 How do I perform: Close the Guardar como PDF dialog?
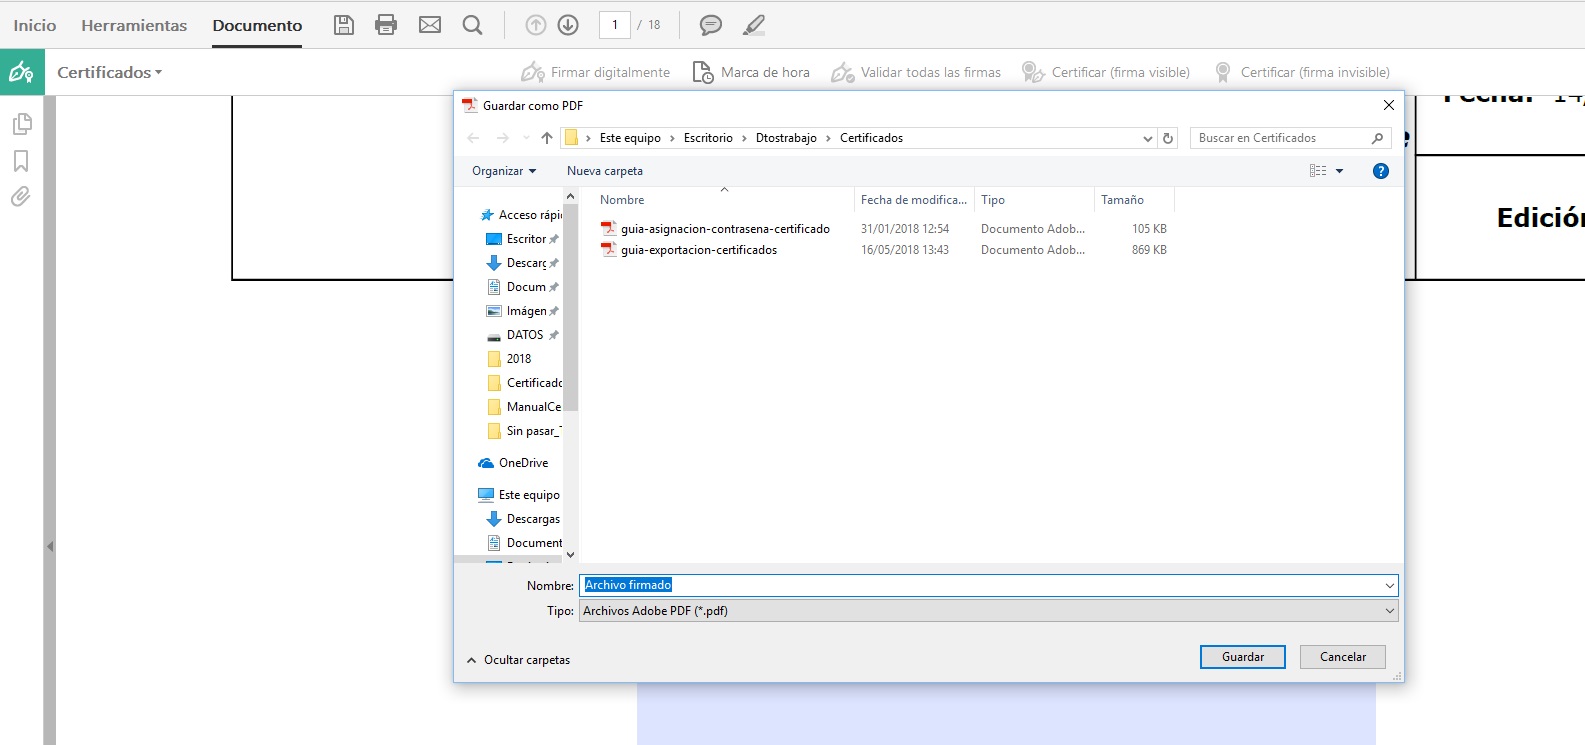[x=1388, y=105]
